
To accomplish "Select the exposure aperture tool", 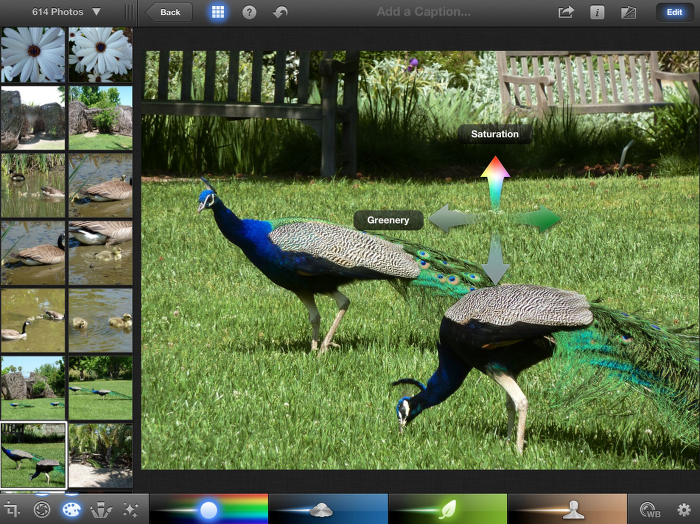I will click(x=42, y=509).
